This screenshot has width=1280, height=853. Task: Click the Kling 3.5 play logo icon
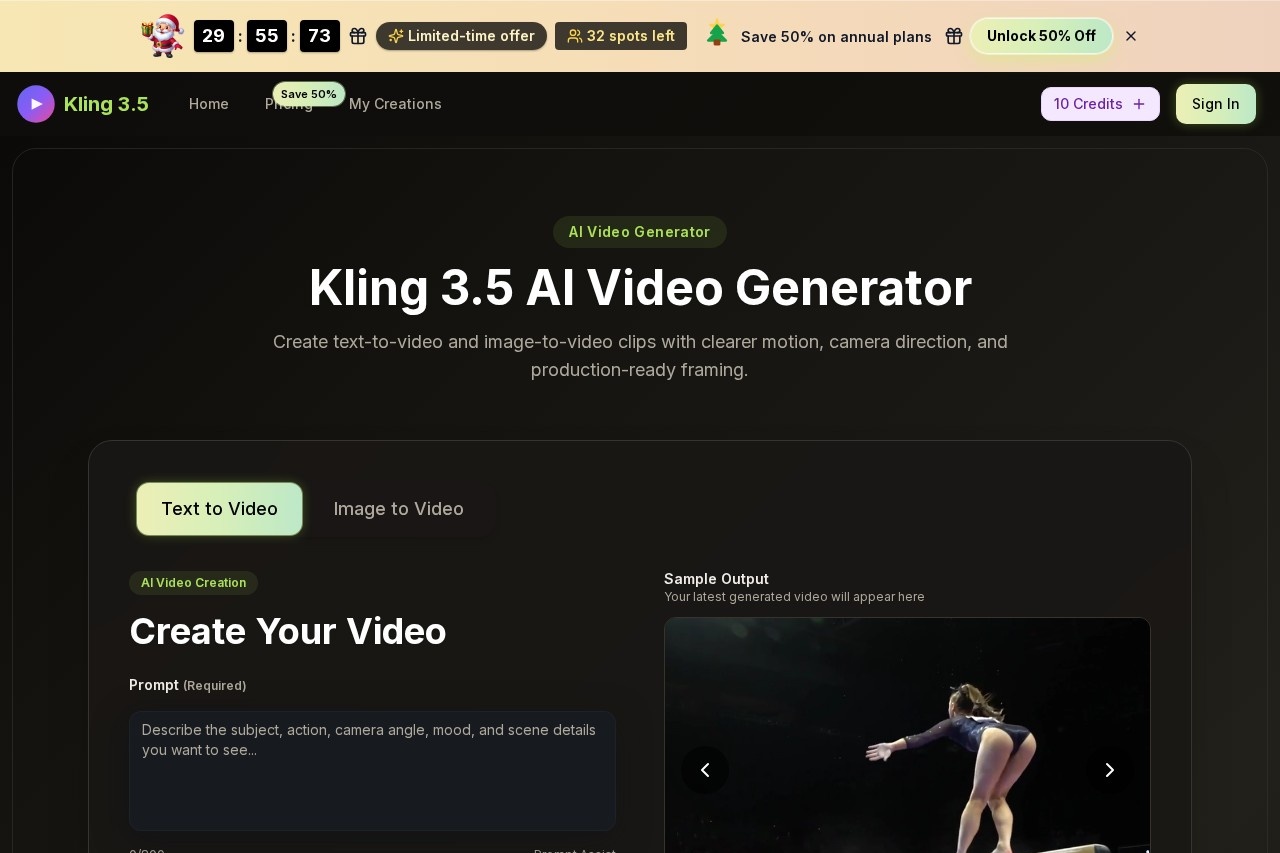(x=36, y=104)
